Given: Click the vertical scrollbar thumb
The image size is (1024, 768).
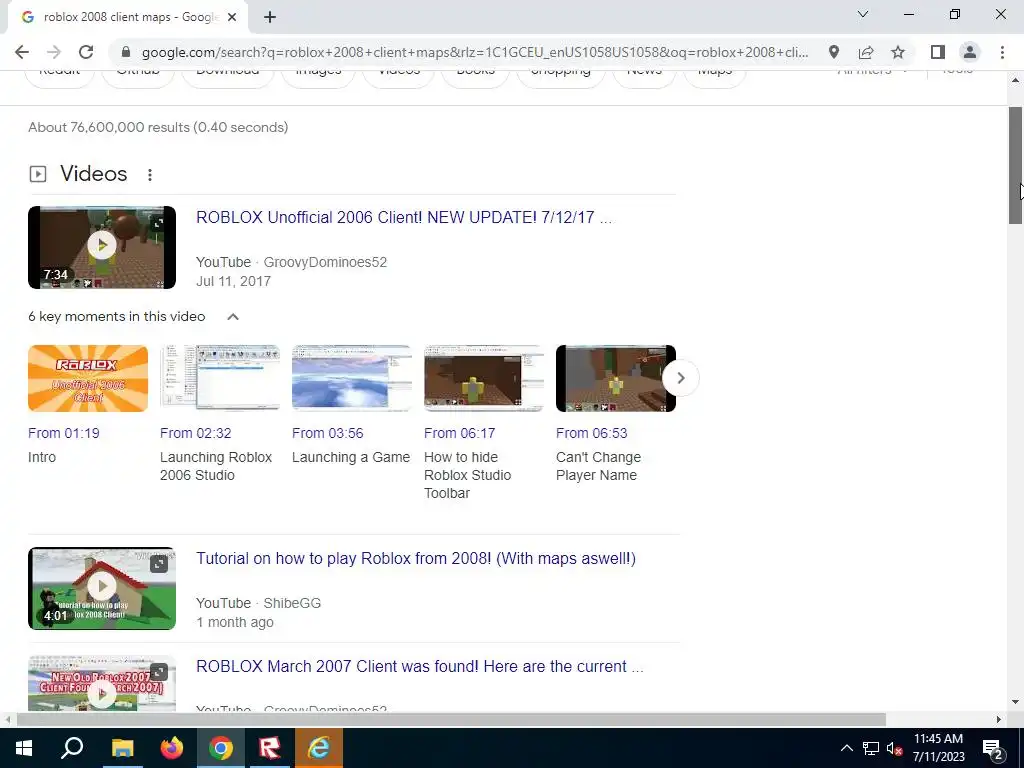Looking at the screenshot, I should (x=1016, y=165).
